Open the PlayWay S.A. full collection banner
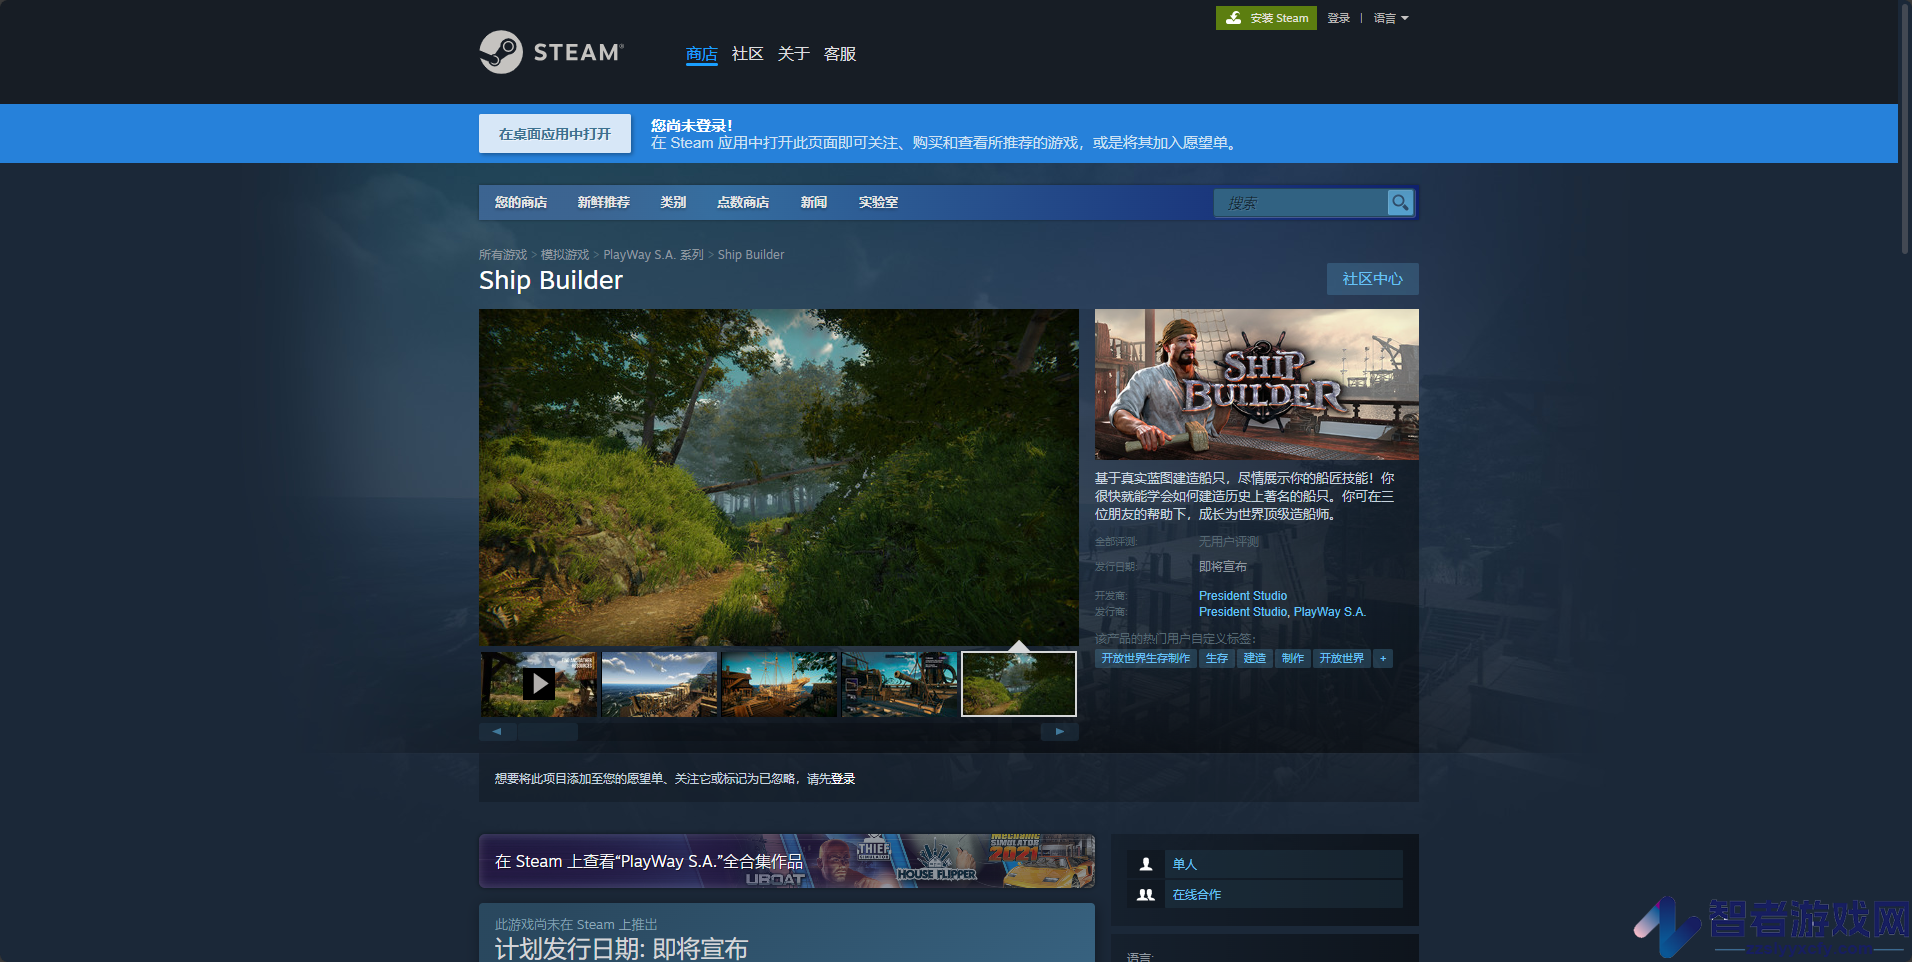 tap(787, 861)
